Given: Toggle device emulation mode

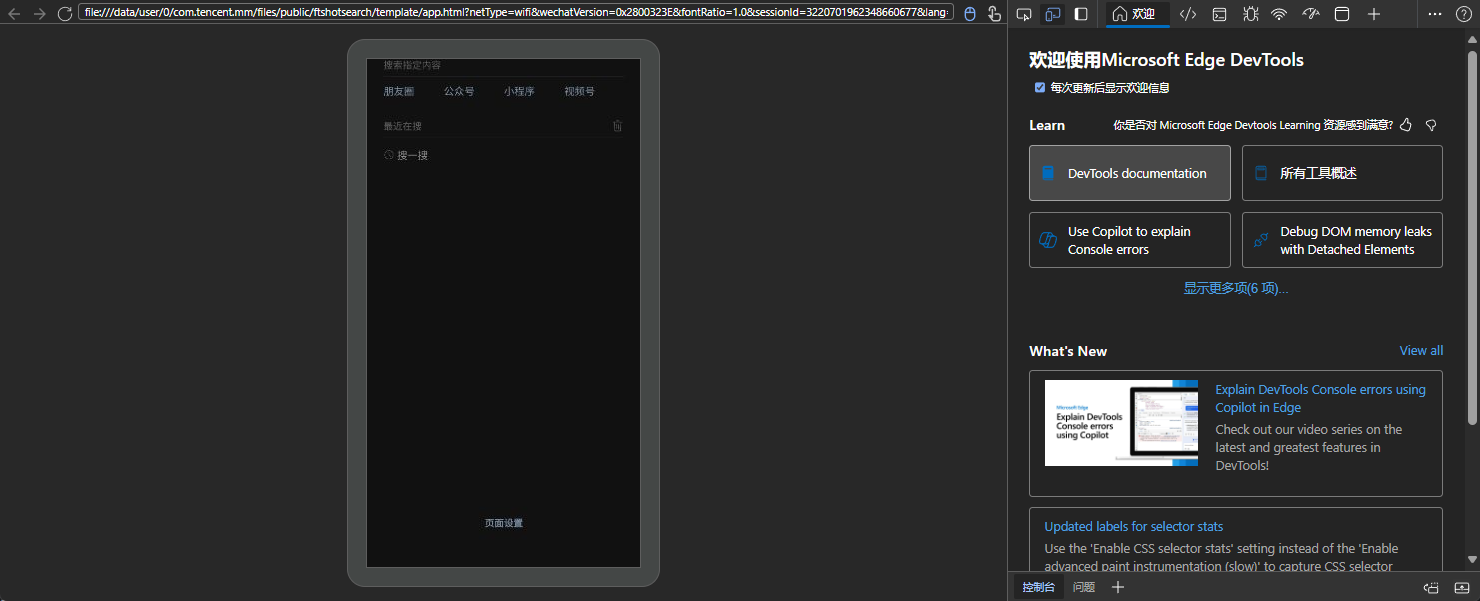Looking at the screenshot, I should (1052, 14).
